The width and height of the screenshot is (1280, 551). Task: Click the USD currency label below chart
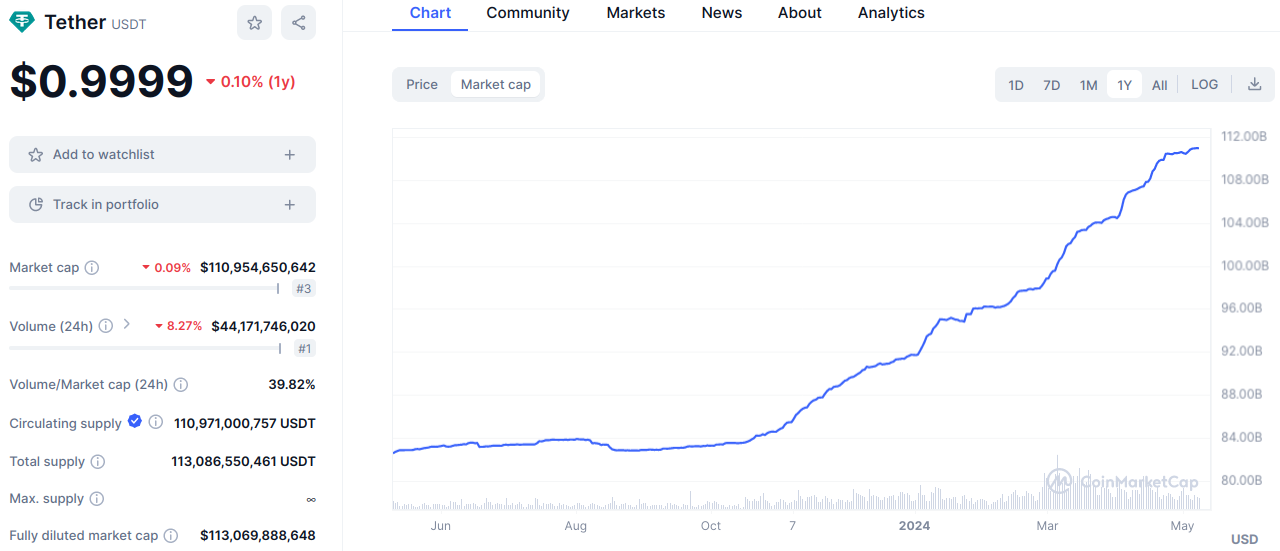point(1244,539)
